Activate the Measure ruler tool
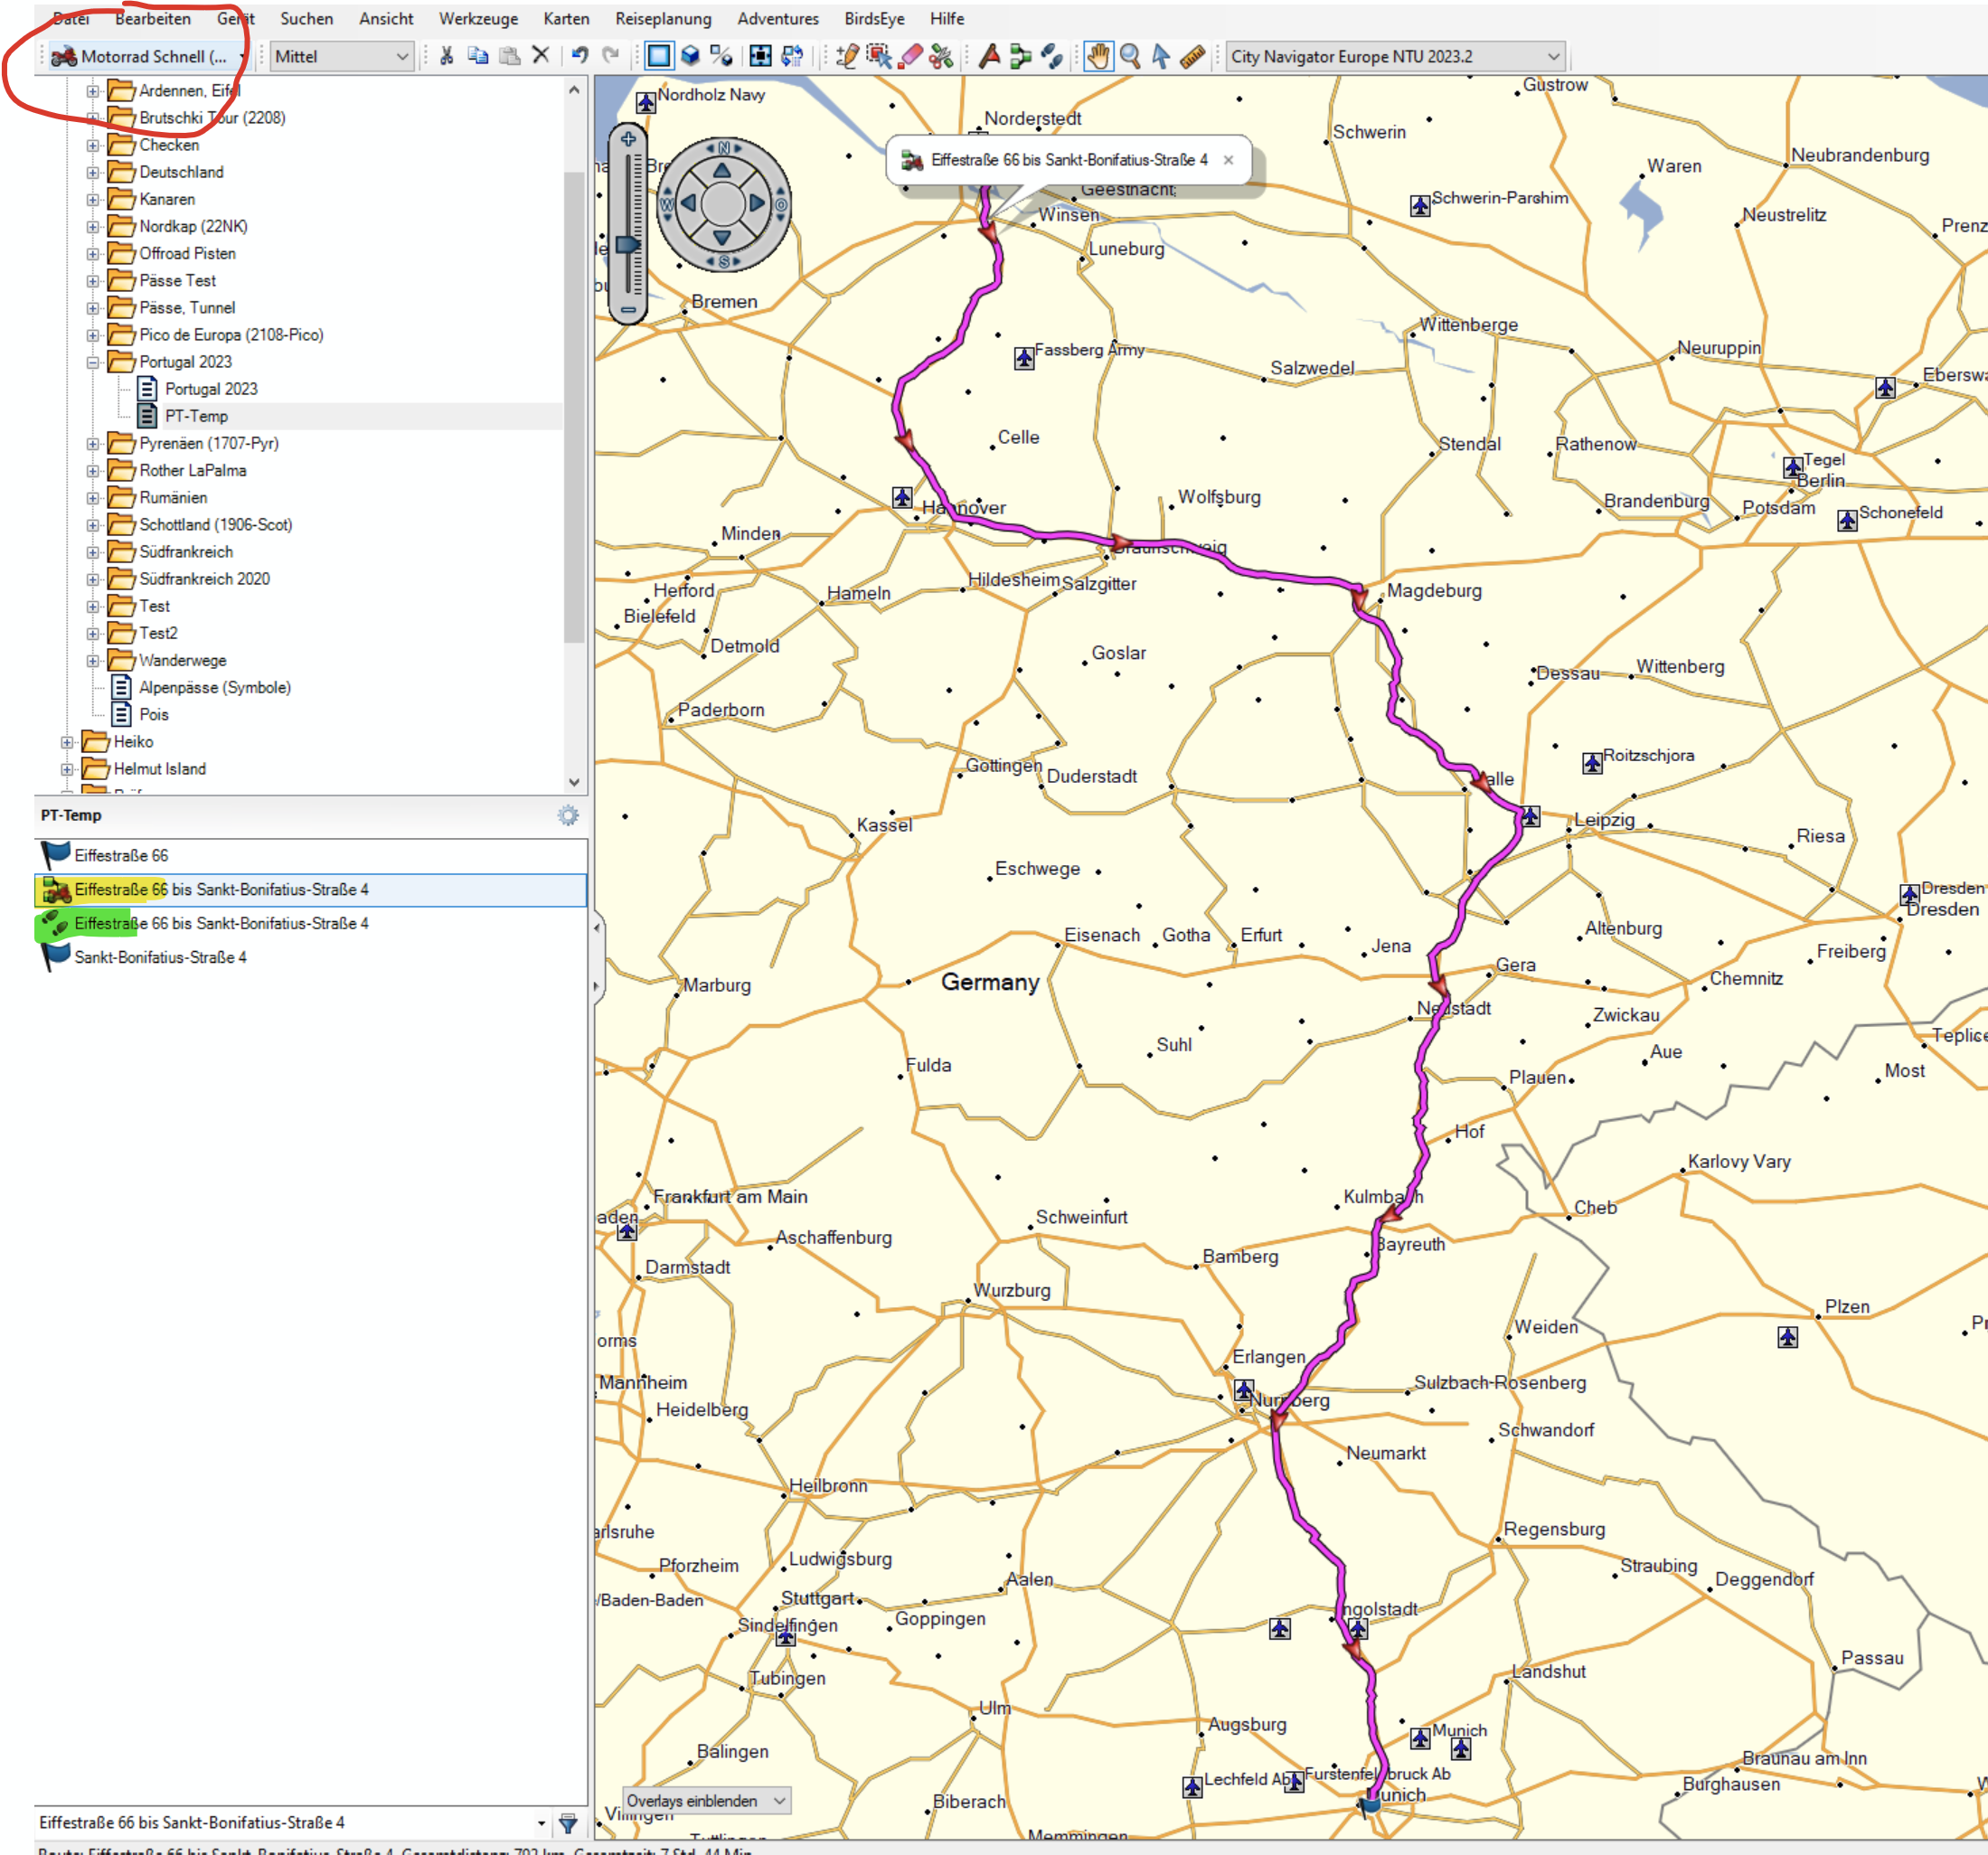 pyautogui.click(x=1192, y=56)
